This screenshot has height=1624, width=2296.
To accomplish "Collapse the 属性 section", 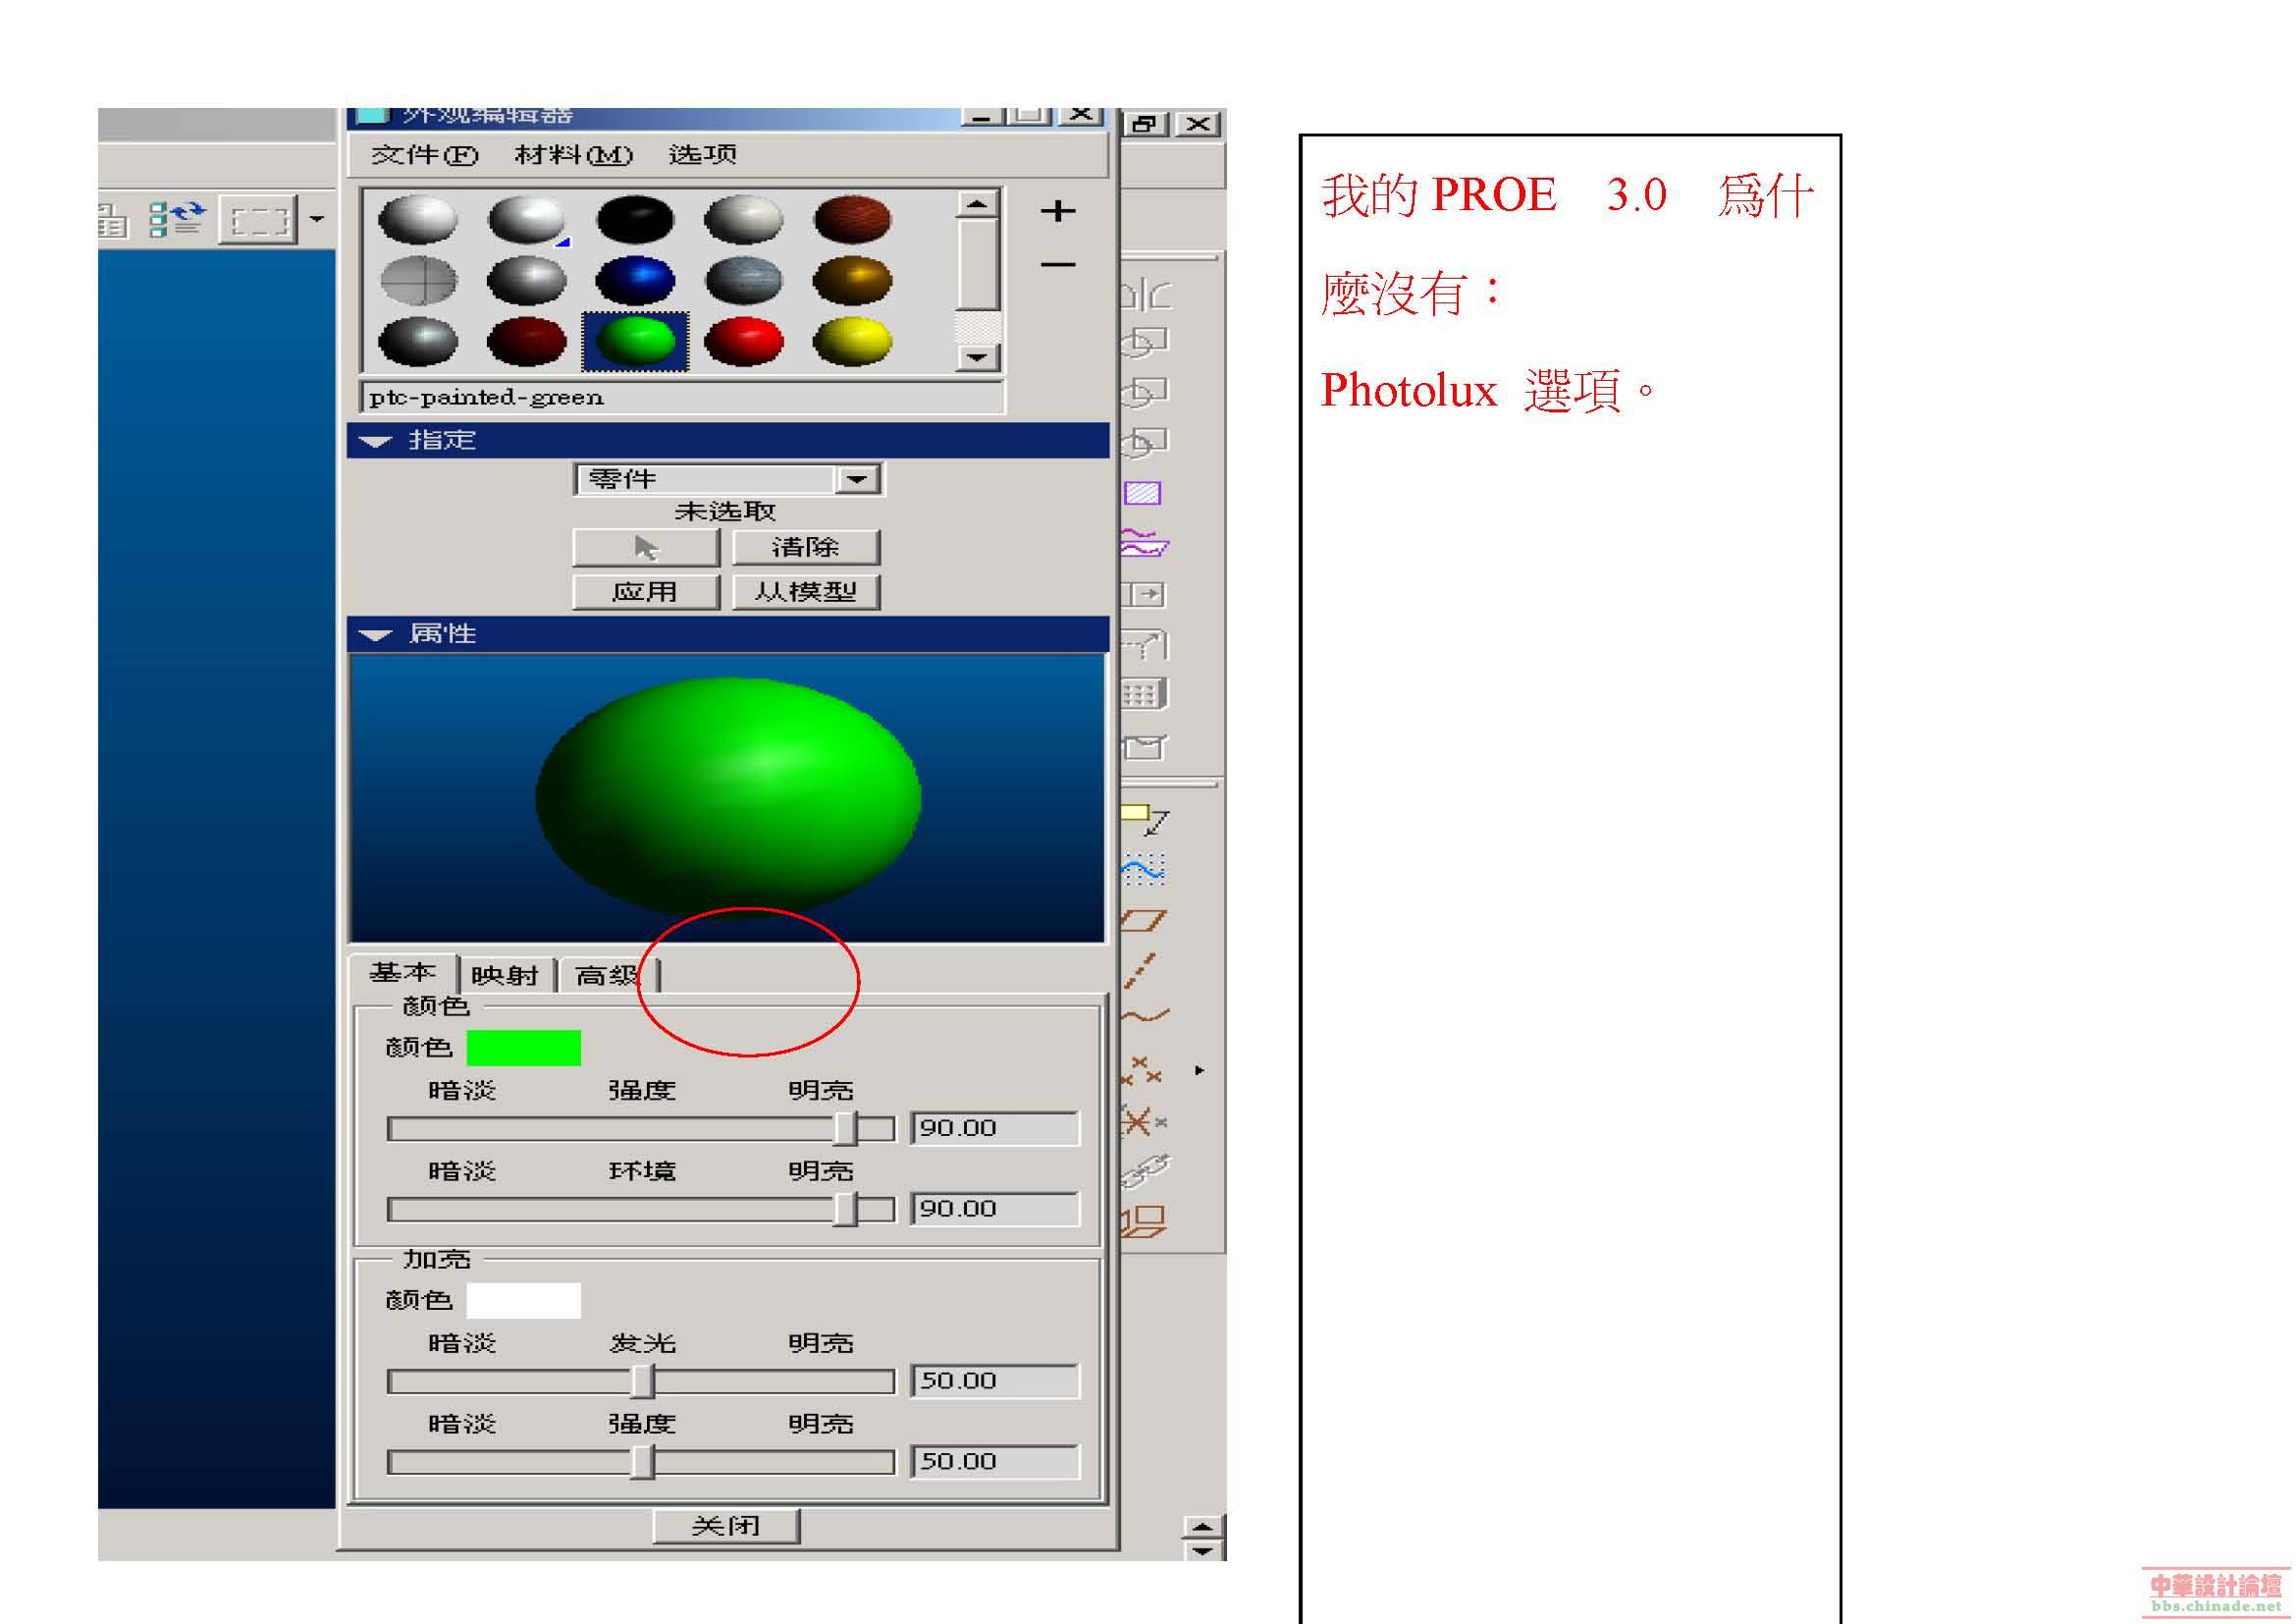I will click(x=376, y=635).
